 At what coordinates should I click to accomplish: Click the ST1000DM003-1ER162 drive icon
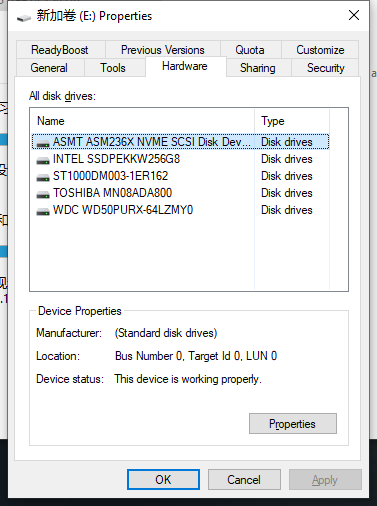tap(43, 177)
